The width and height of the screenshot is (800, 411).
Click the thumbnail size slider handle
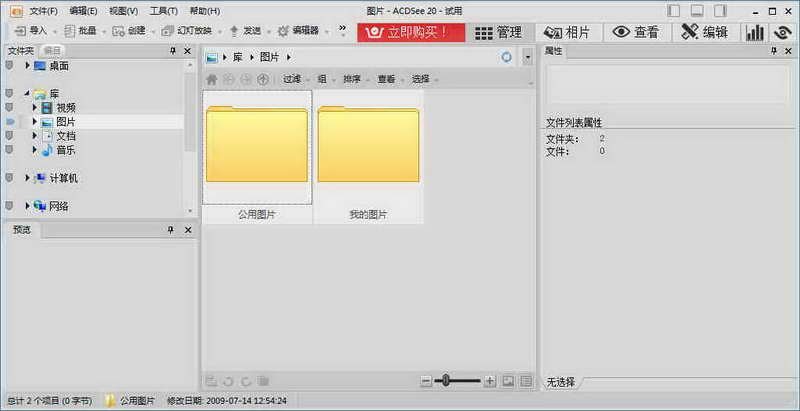click(446, 381)
